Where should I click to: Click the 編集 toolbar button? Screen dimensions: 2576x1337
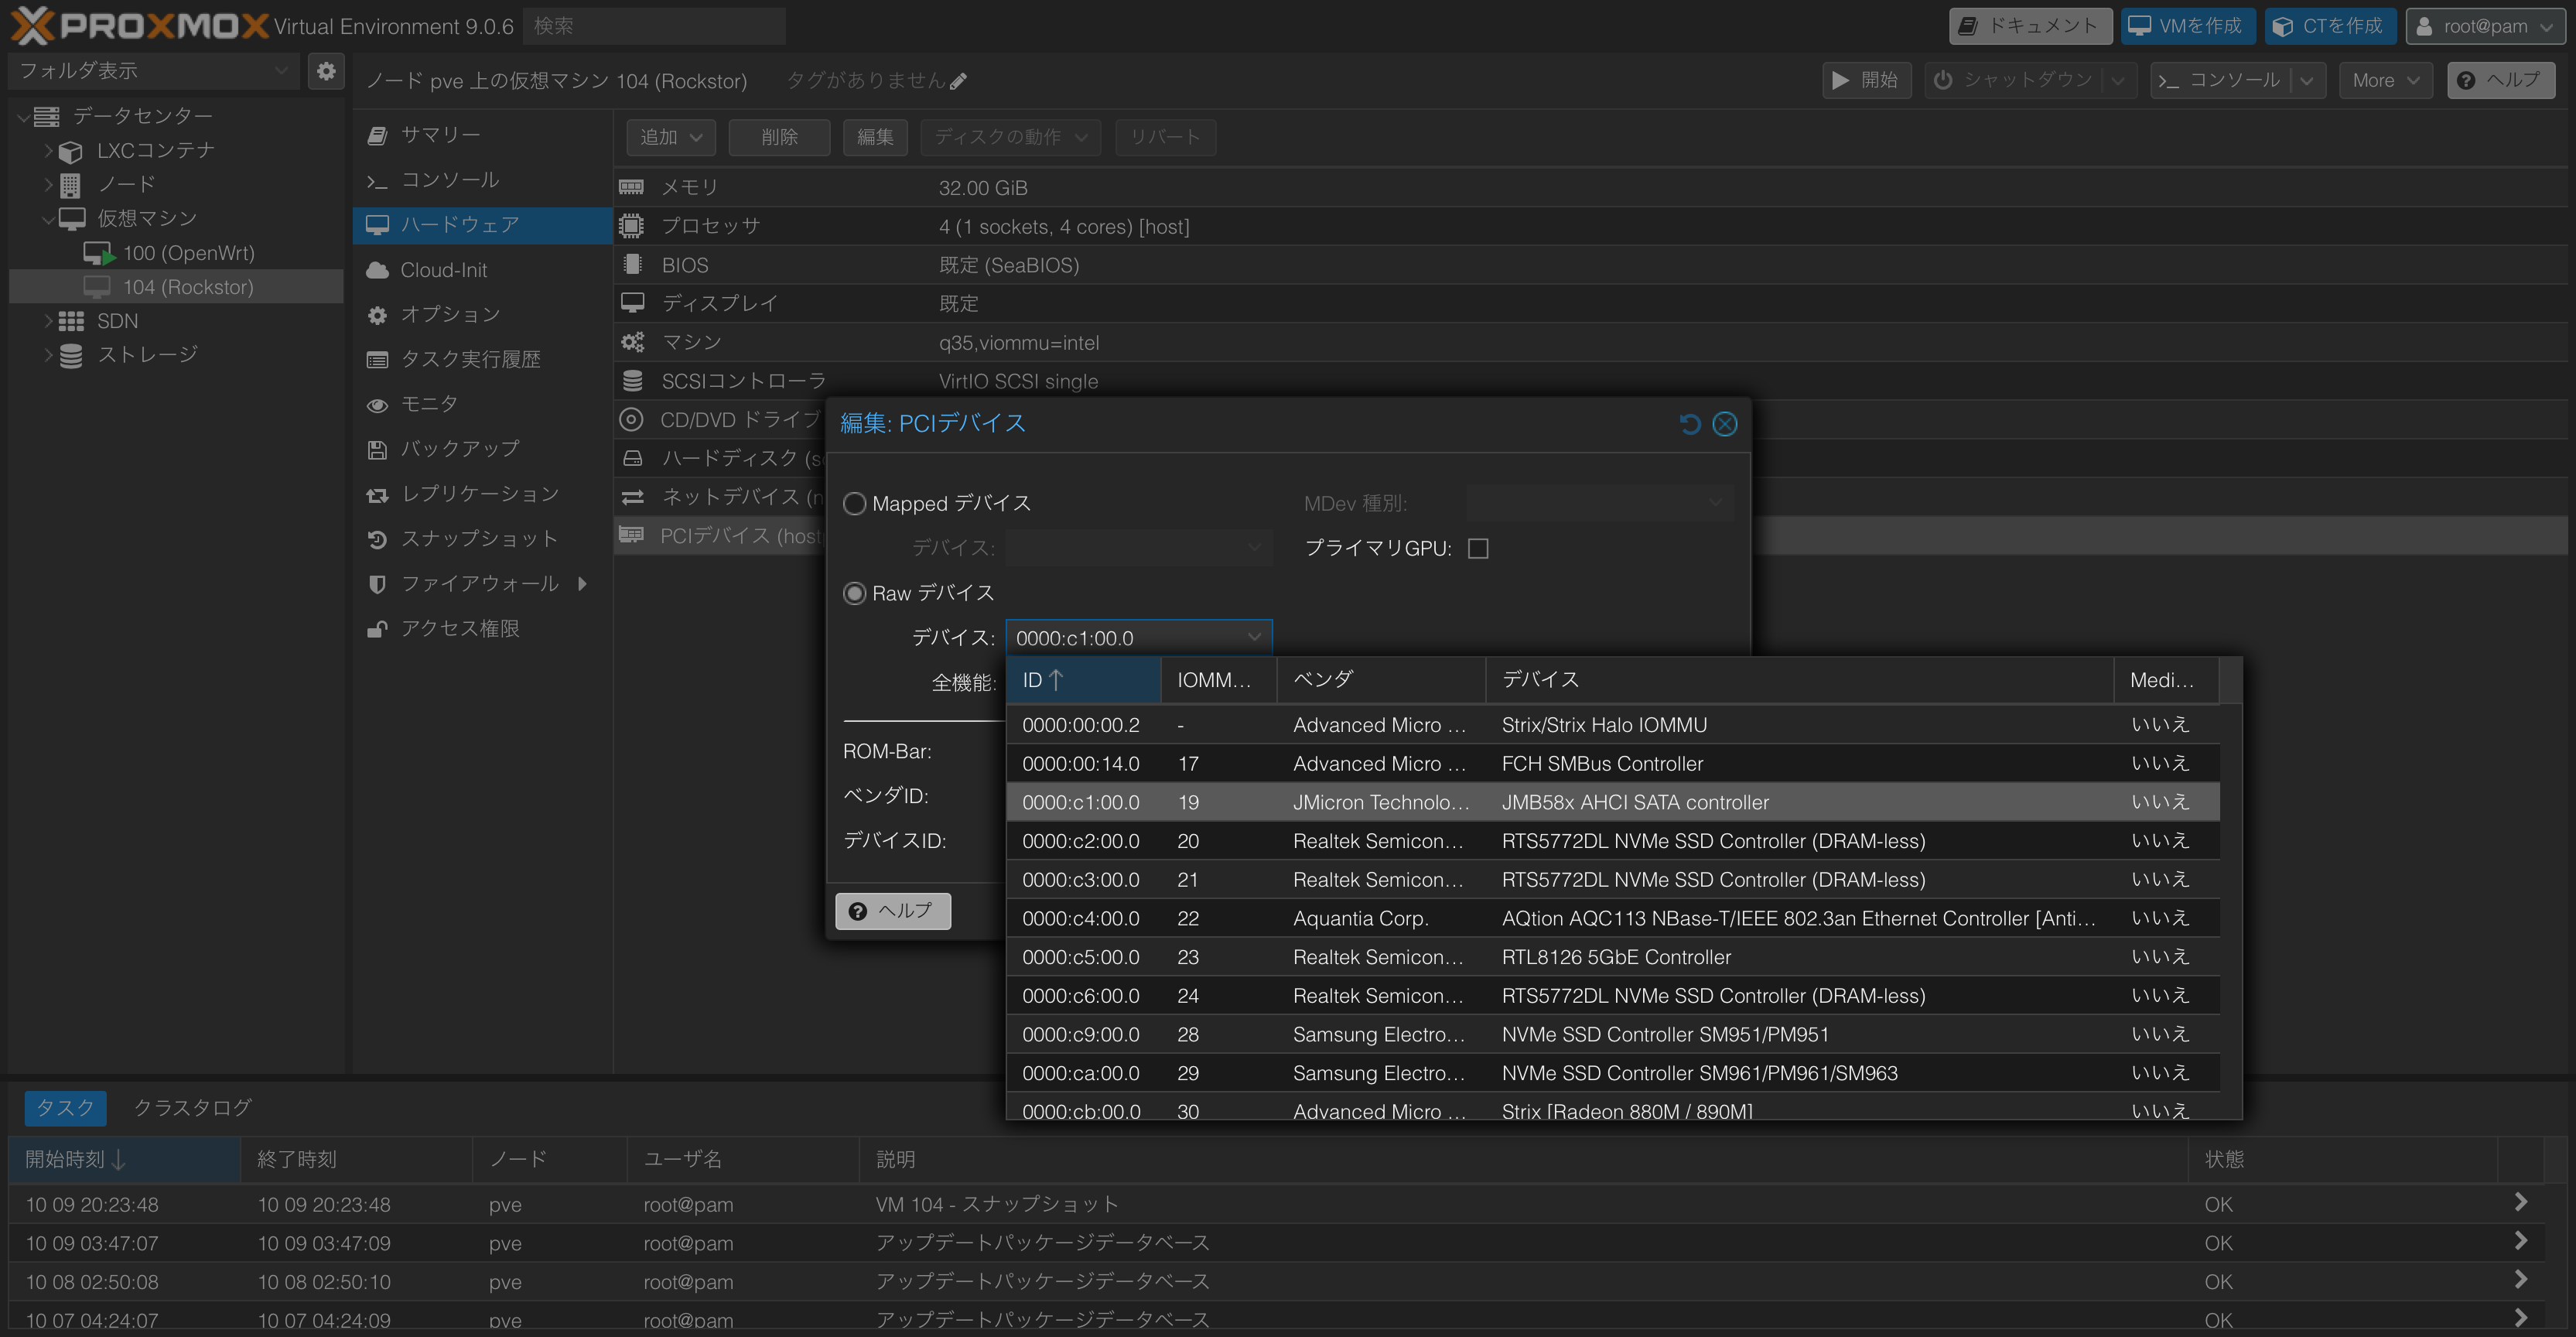pyautogui.click(x=874, y=137)
